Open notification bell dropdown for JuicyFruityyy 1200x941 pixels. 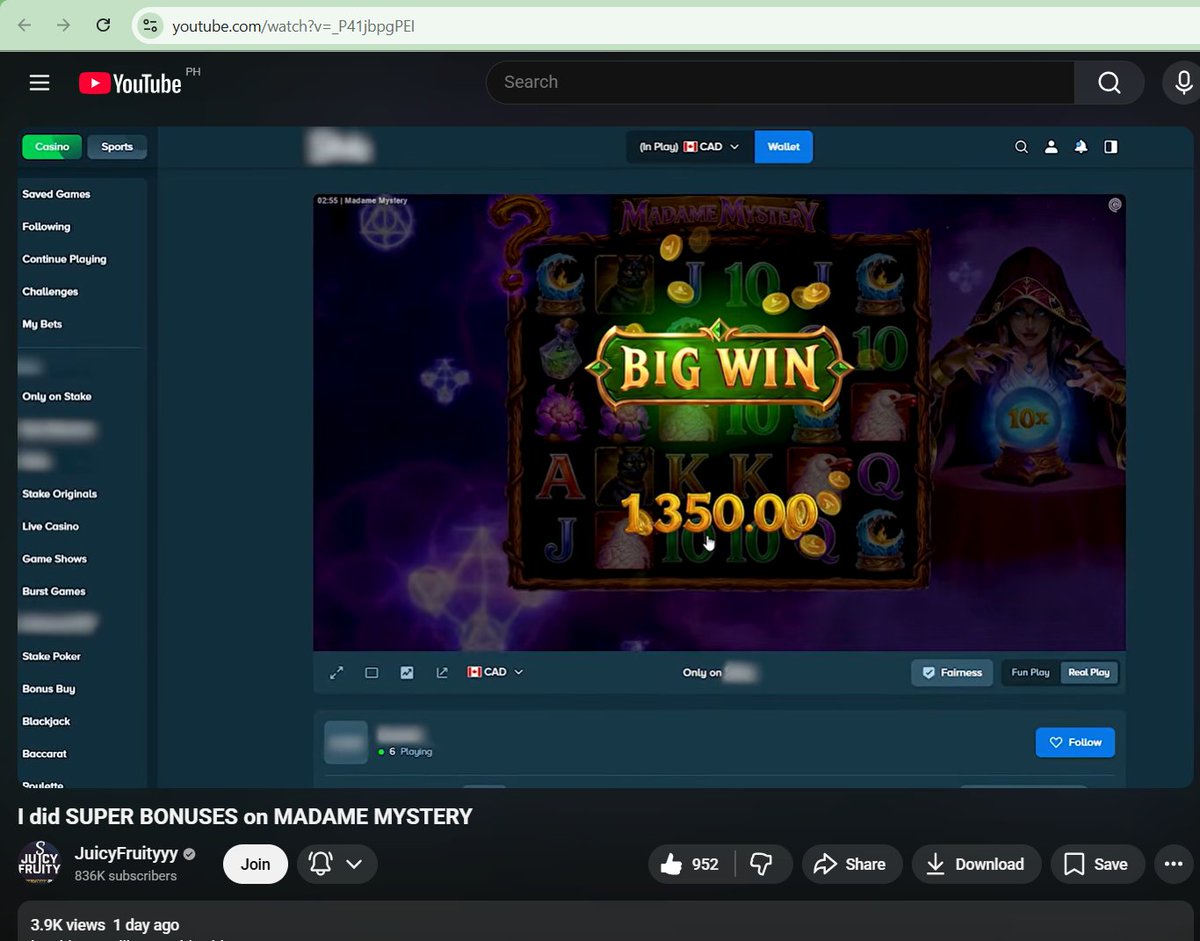tap(337, 864)
